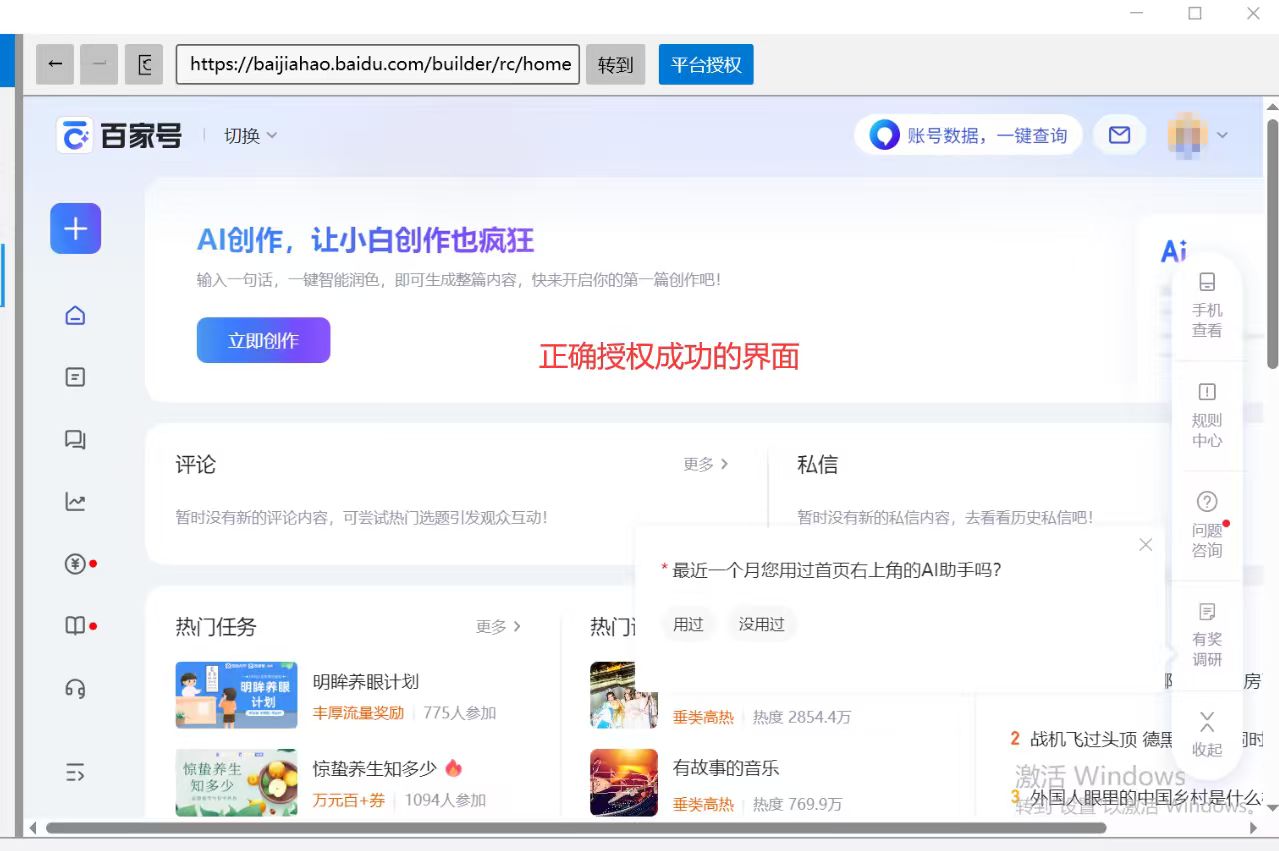The width and height of the screenshot is (1279, 851).
Task: Click the 立即创作 button
Action: [263, 340]
